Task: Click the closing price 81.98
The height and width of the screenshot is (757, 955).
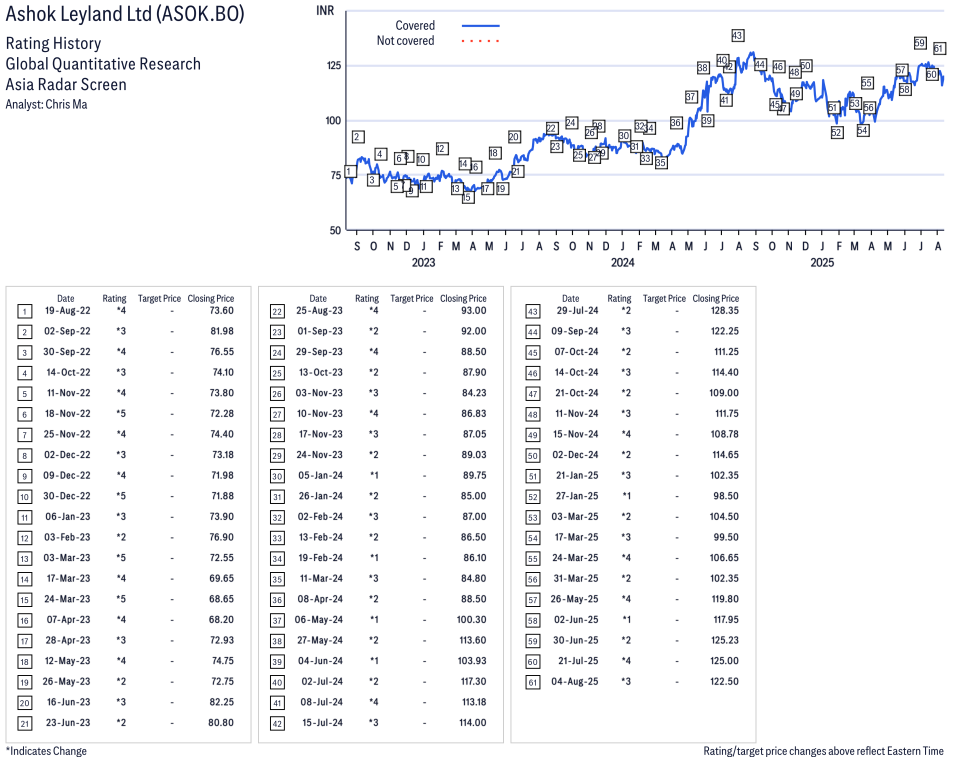Action: 222,331
